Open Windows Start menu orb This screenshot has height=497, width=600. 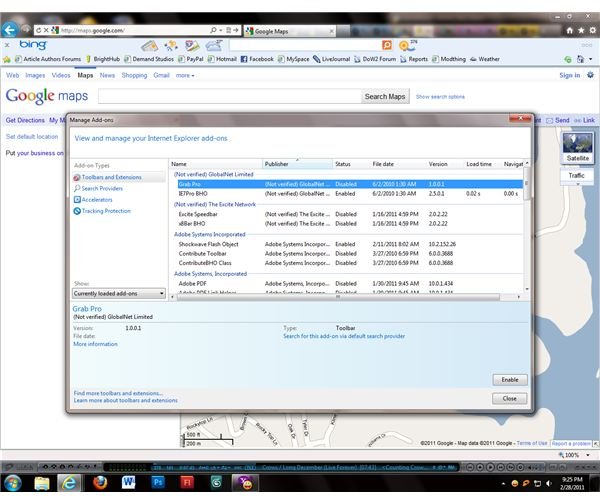(x=13, y=483)
